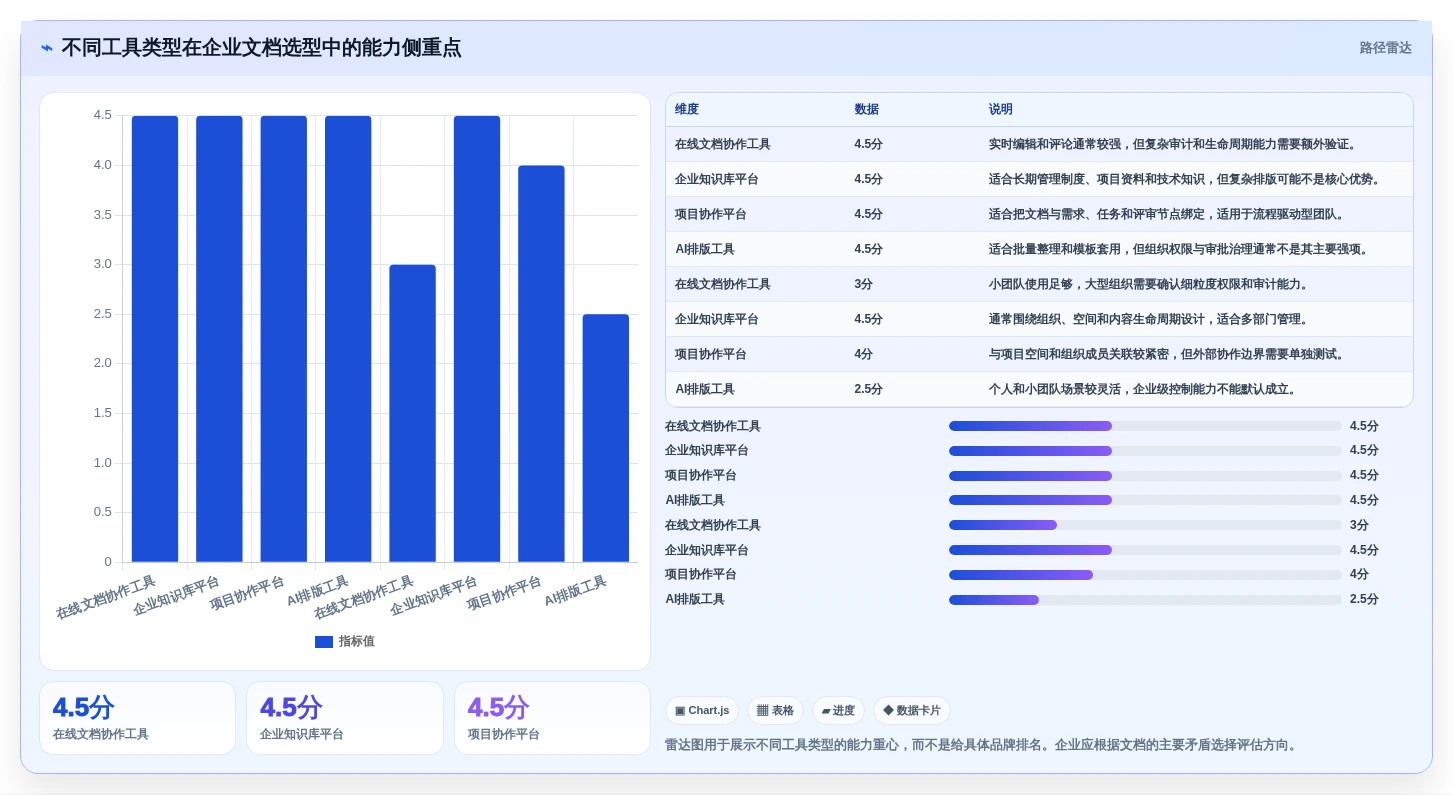Click the 0 tick label on the y-axis
The image size is (1453, 795).
[108, 562]
